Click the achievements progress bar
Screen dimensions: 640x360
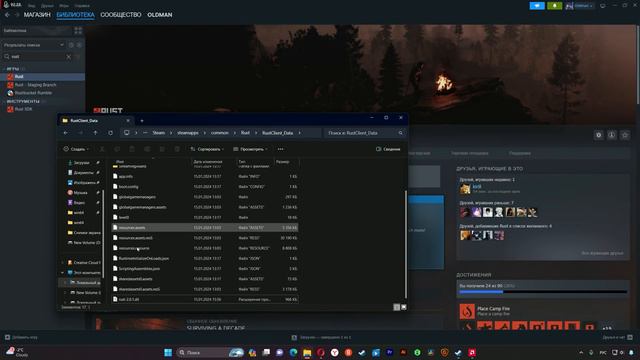[543, 292]
